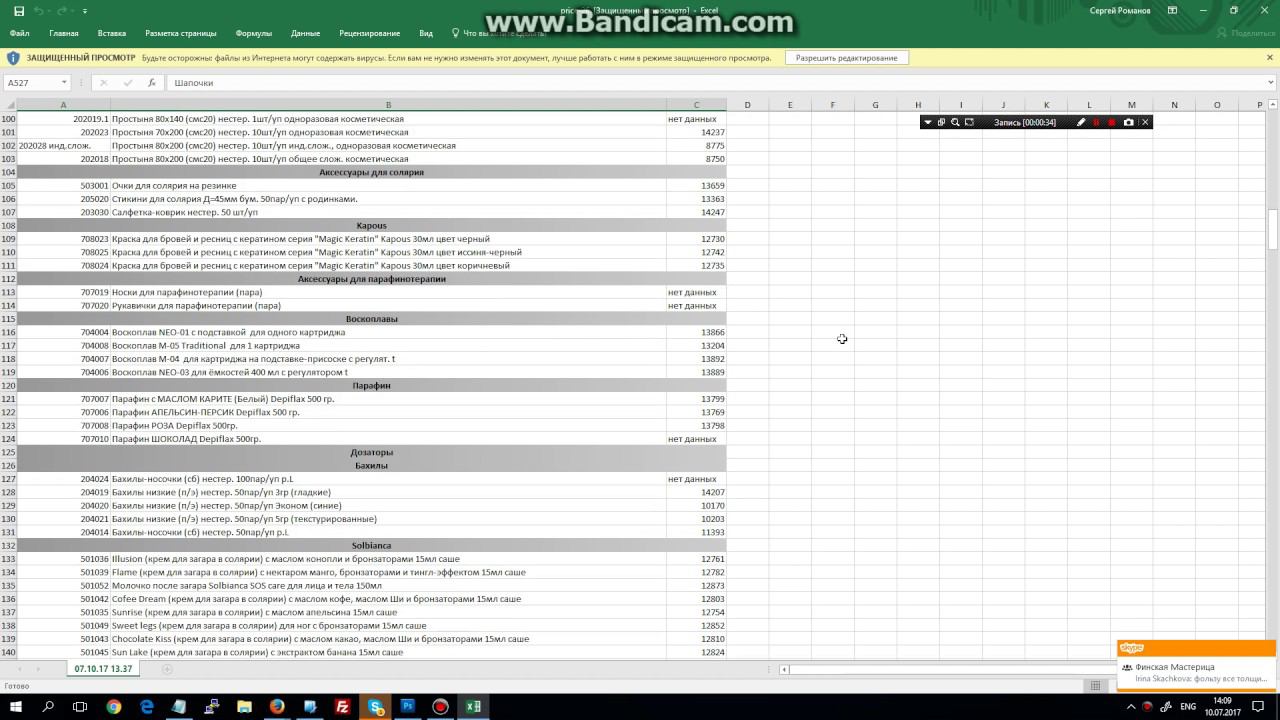Take a Bandicam screenshot with camera icon
1280x720 pixels.
(x=1129, y=122)
